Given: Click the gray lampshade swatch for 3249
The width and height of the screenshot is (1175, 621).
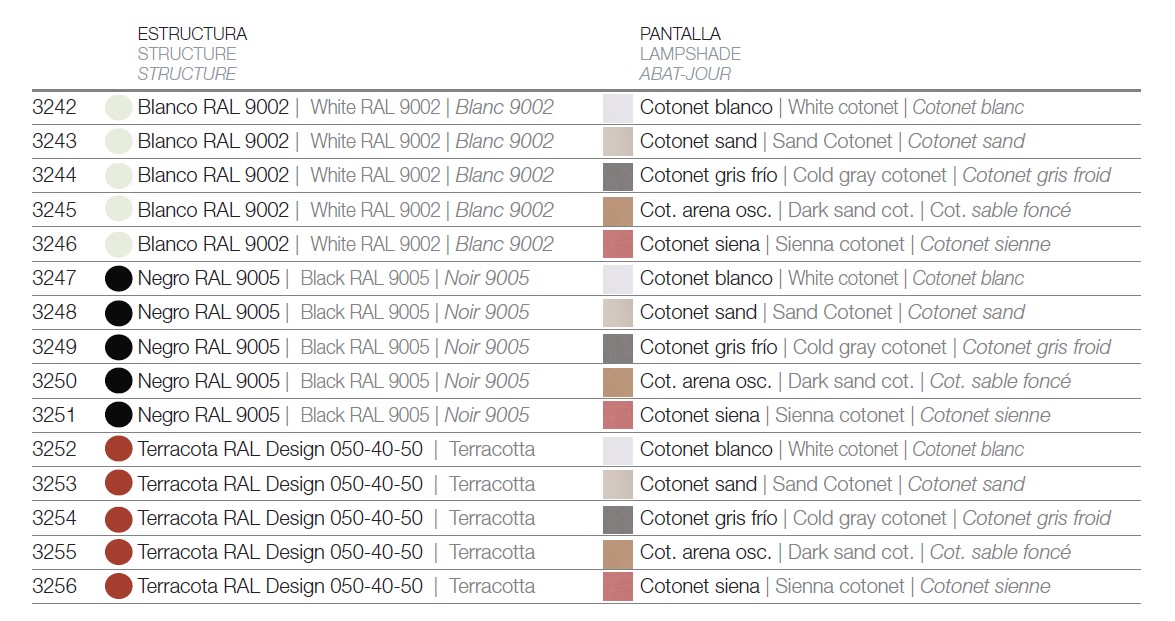Looking at the screenshot, I should click(617, 348).
